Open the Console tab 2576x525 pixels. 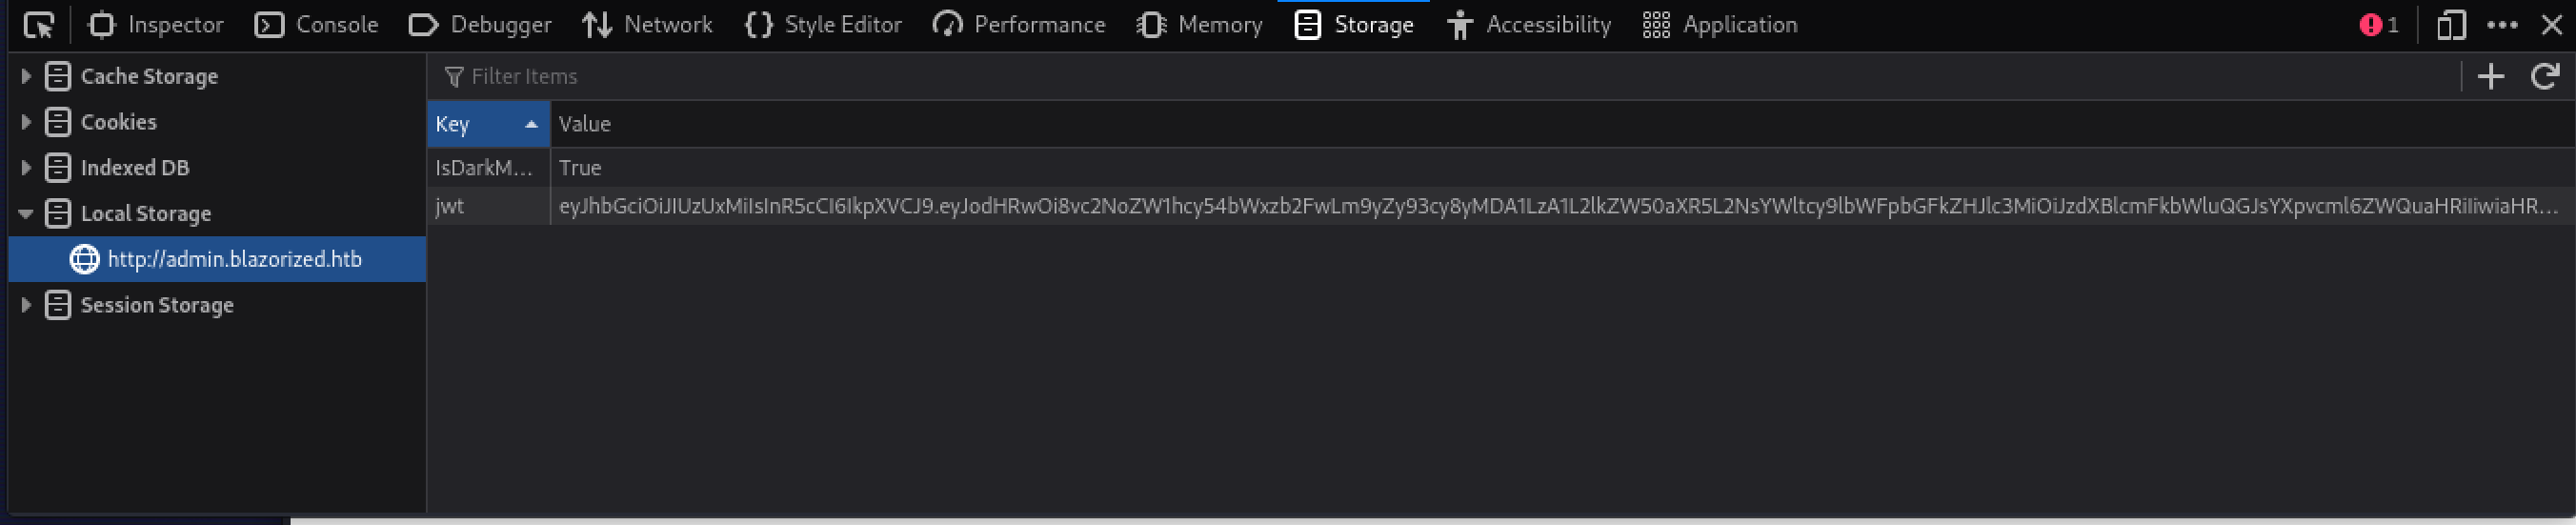pos(316,25)
